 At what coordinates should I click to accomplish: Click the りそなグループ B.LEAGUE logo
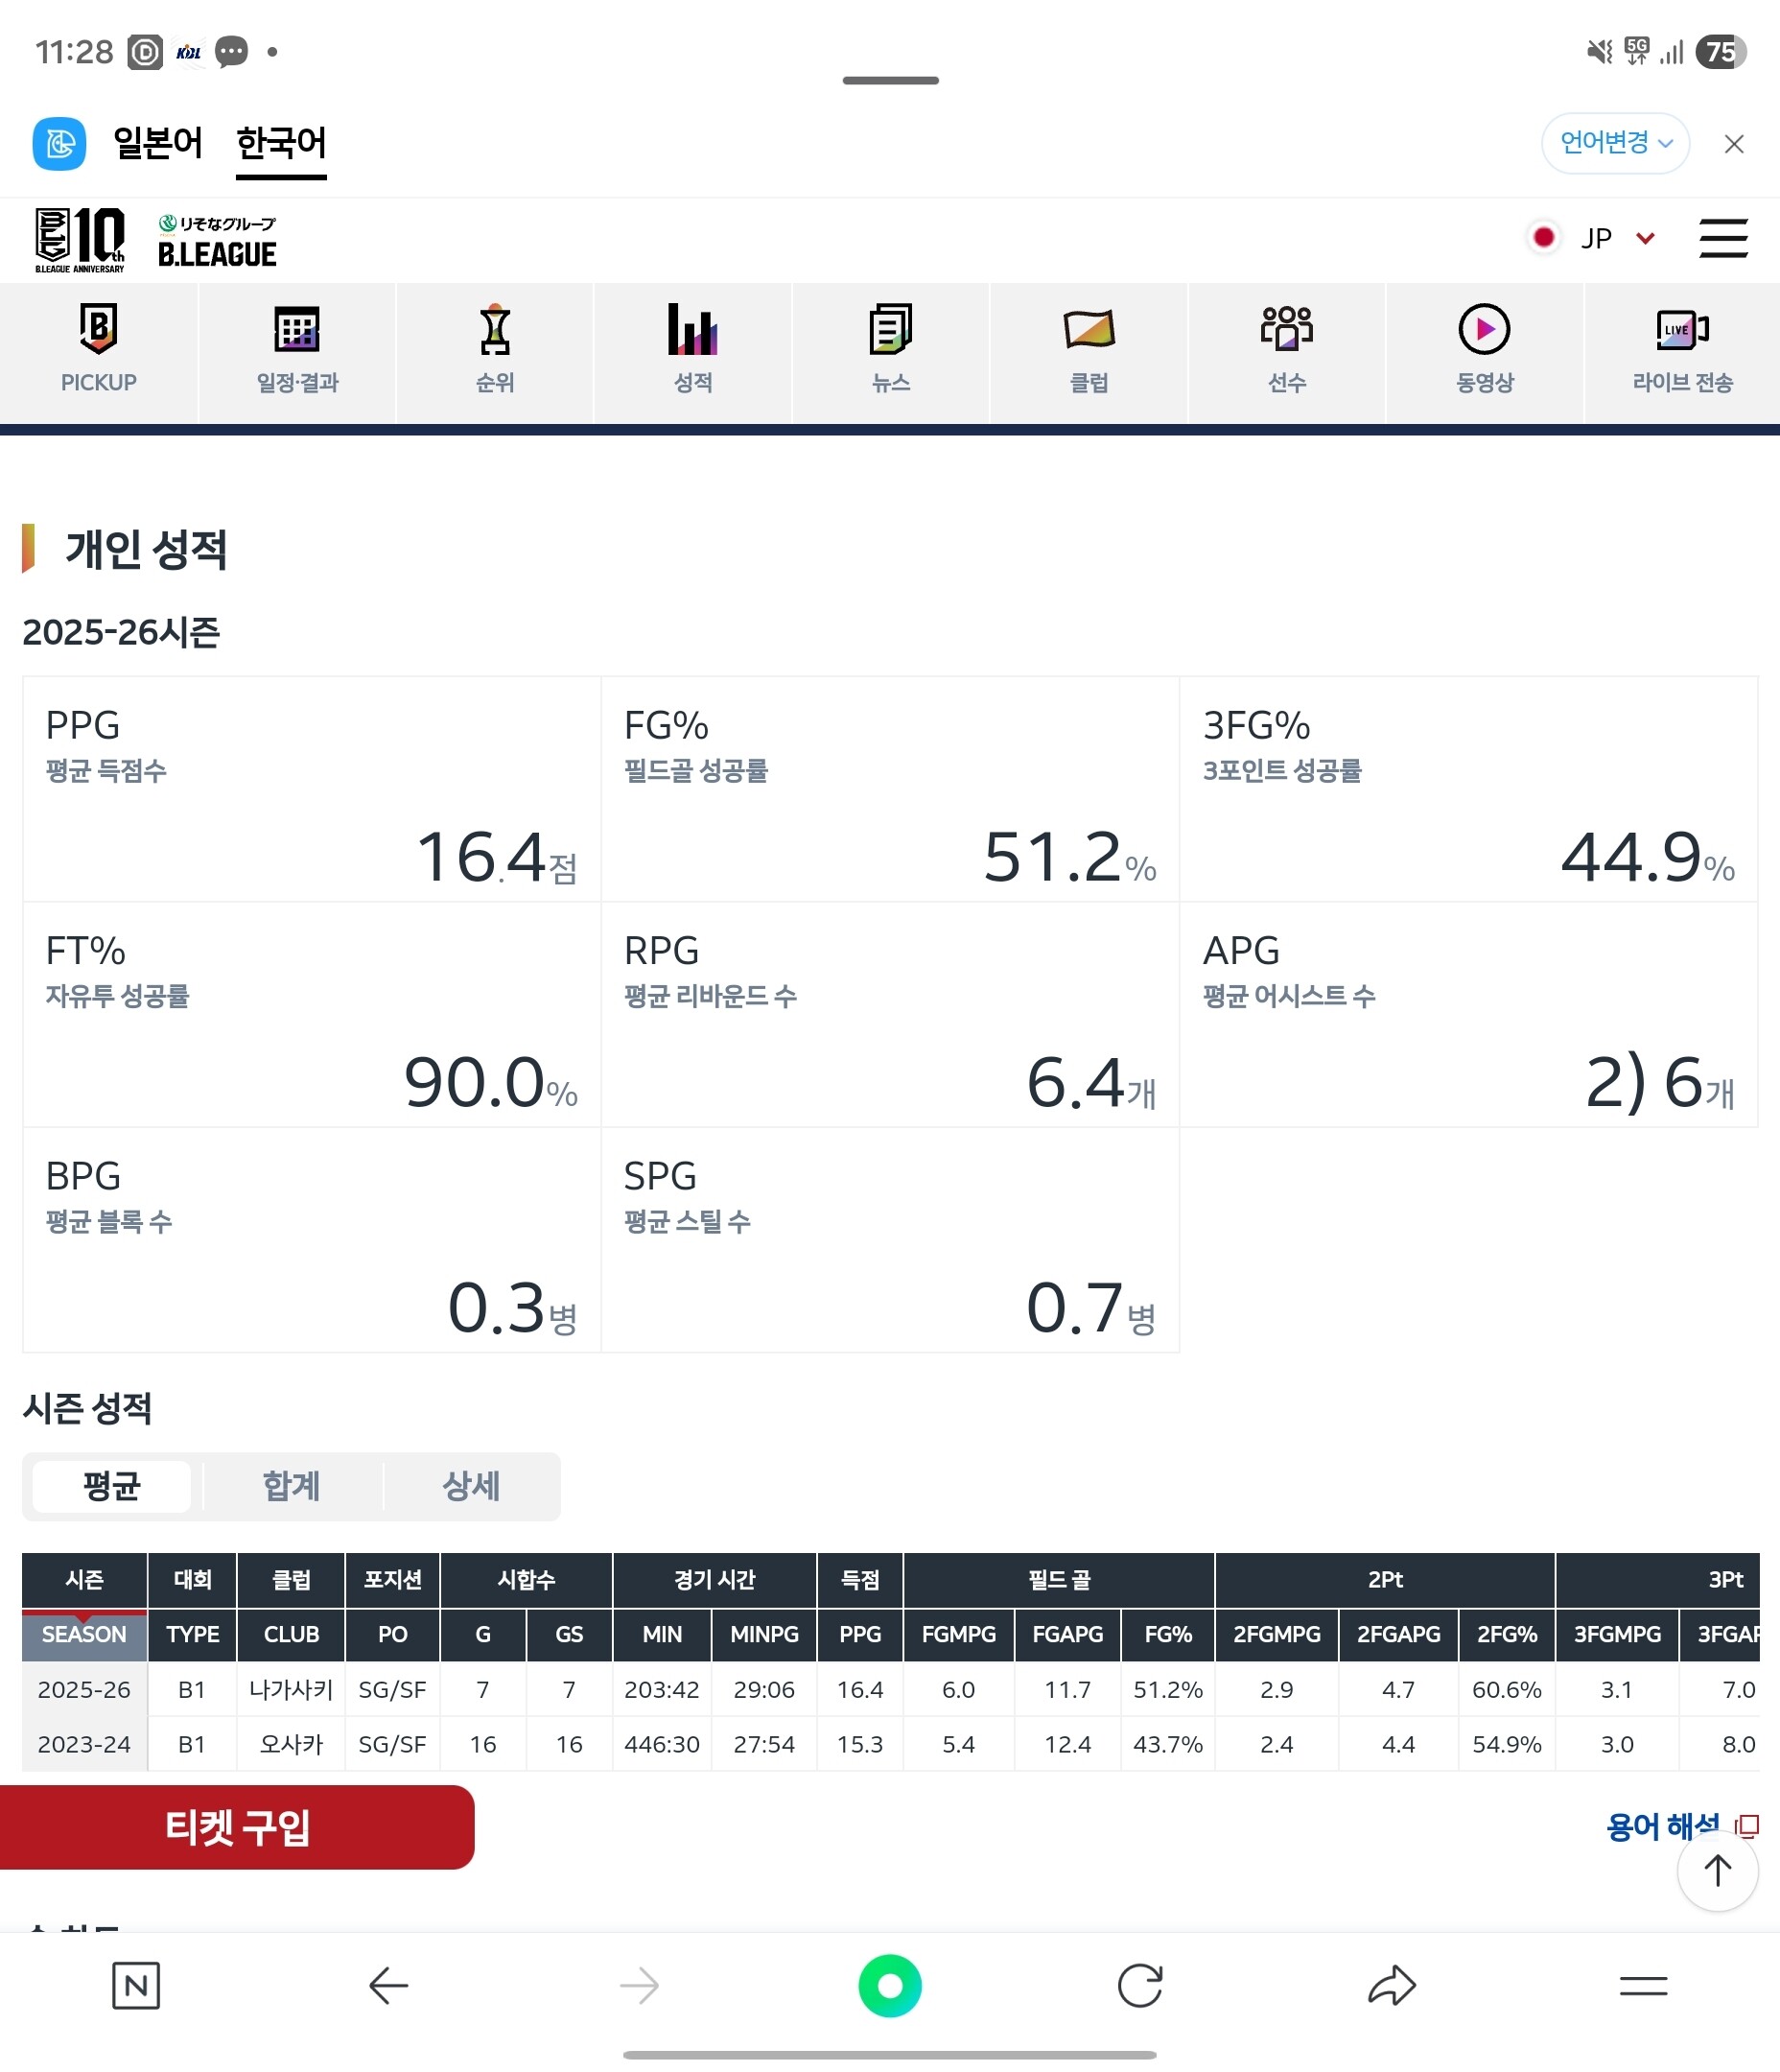click(x=217, y=242)
